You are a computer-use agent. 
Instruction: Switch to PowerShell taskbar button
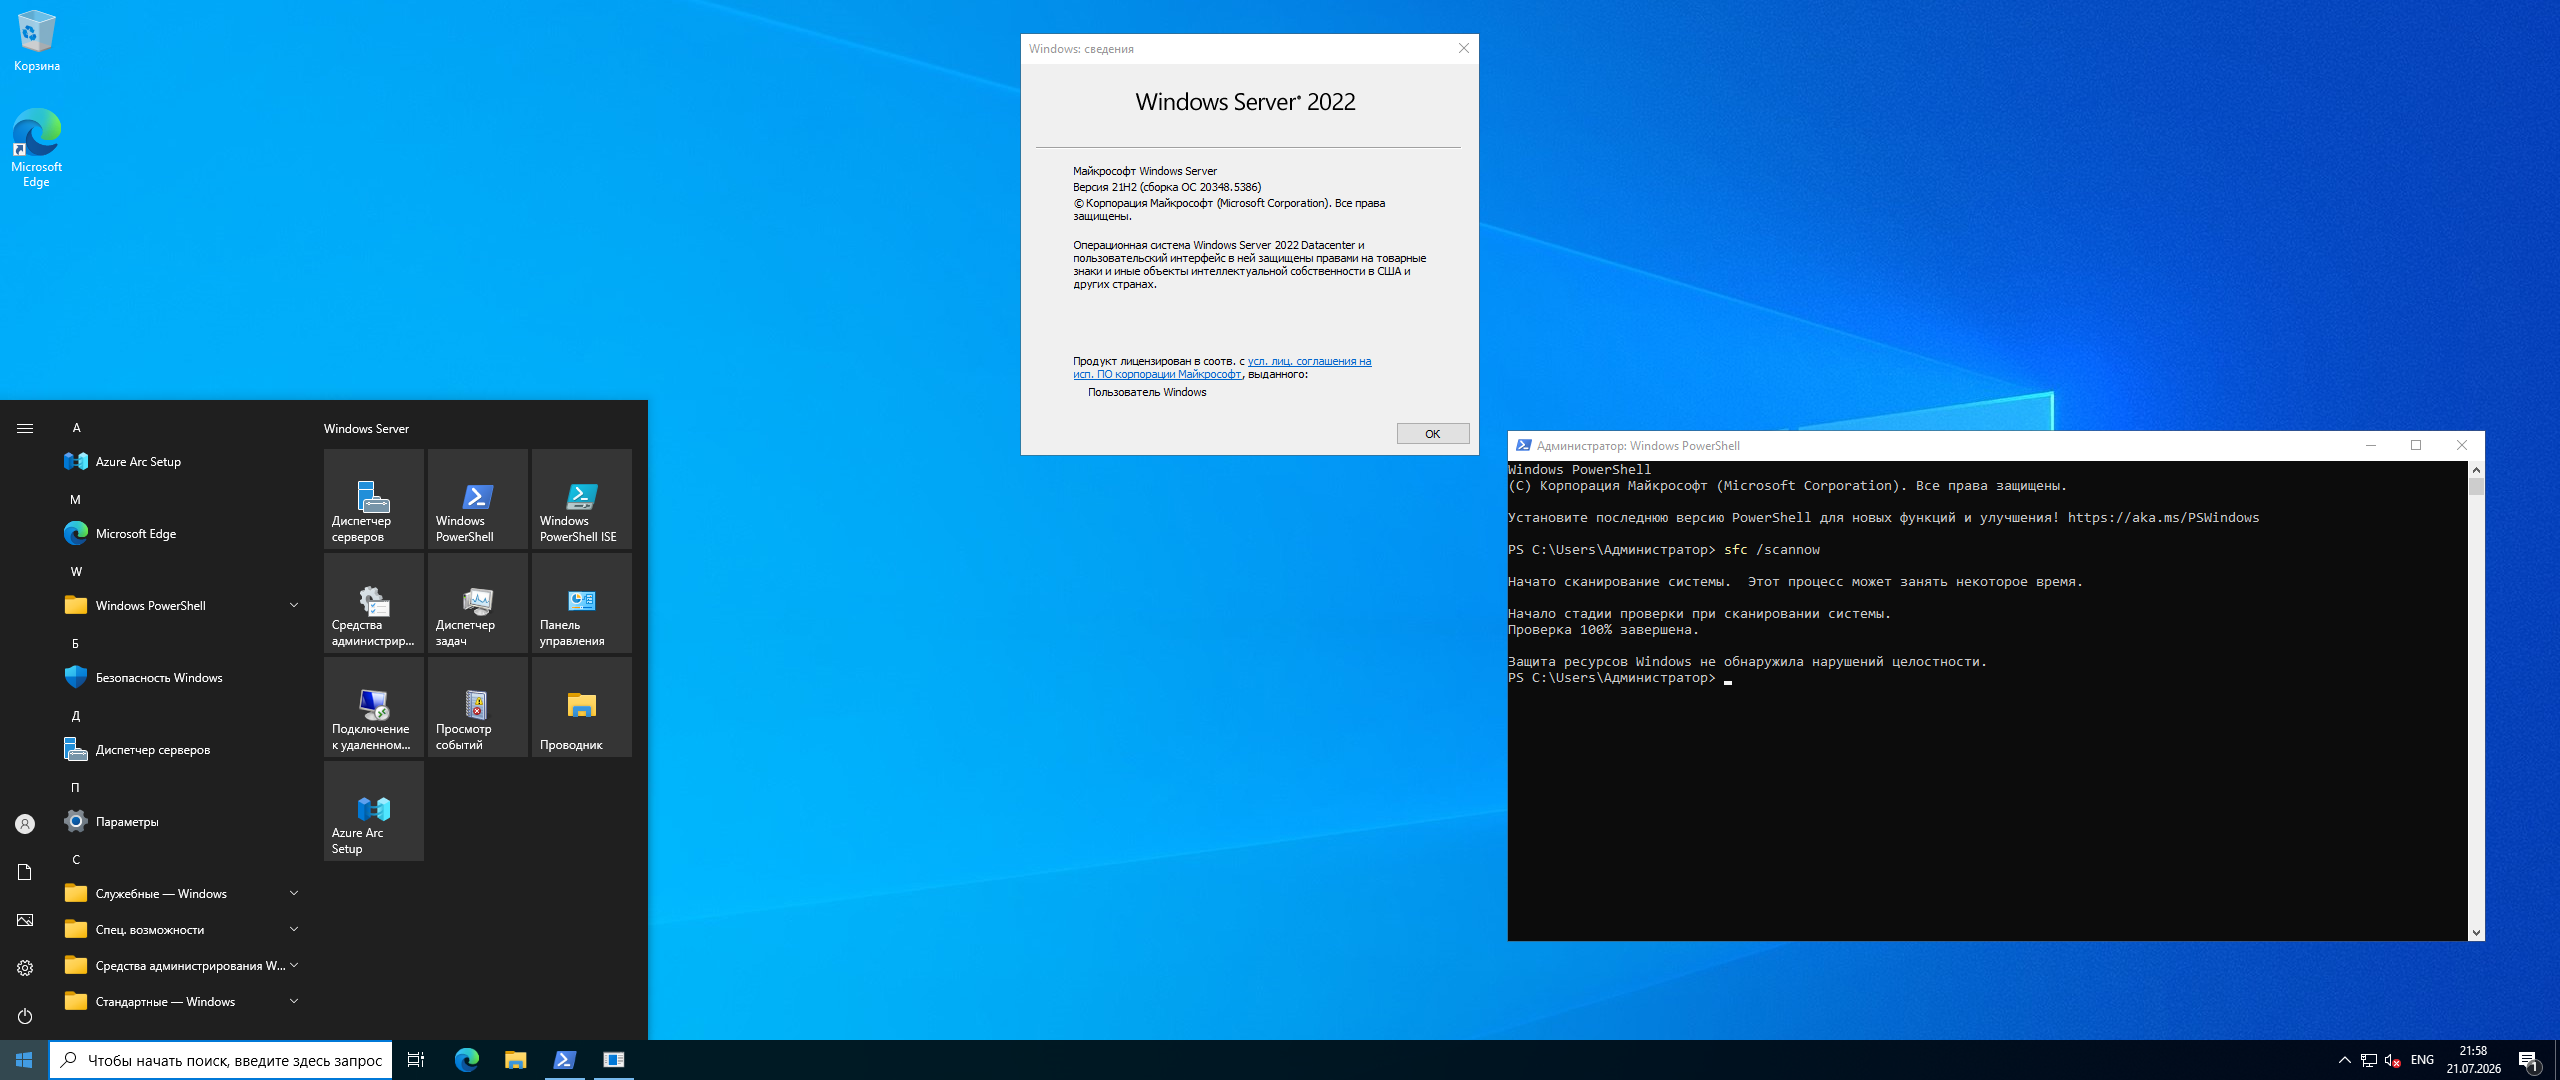coord(564,1060)
